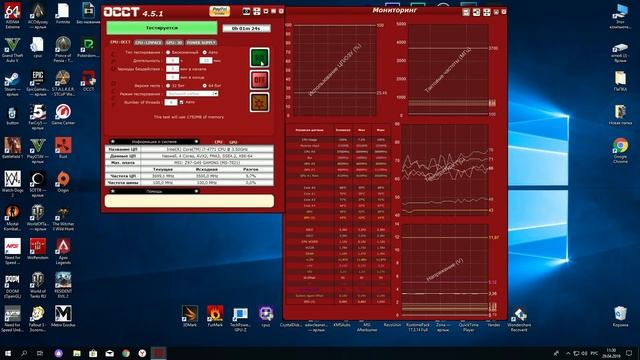This screenshot has height=360, width=640.
Task: Open 3DMark desktop shortcut
Action: click(x=190, y=316)
